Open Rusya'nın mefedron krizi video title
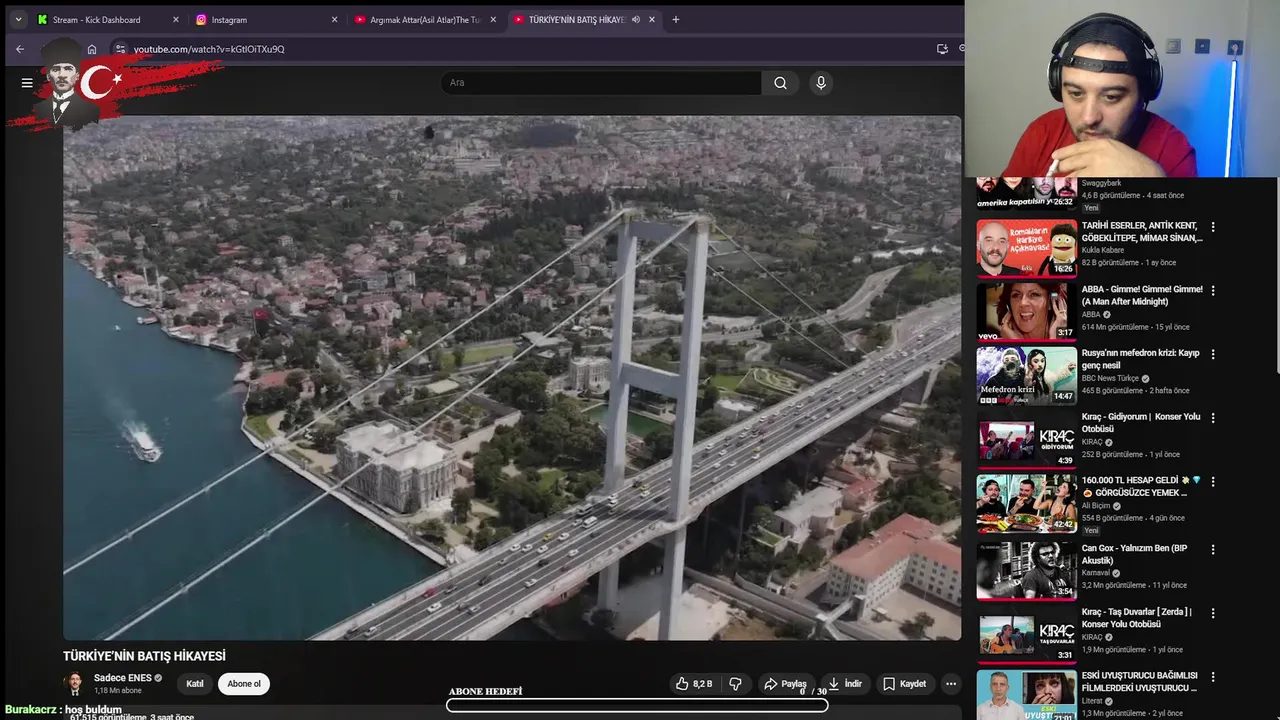The width and height of the screenshot is (1280, 720). tap(1141, 359)
